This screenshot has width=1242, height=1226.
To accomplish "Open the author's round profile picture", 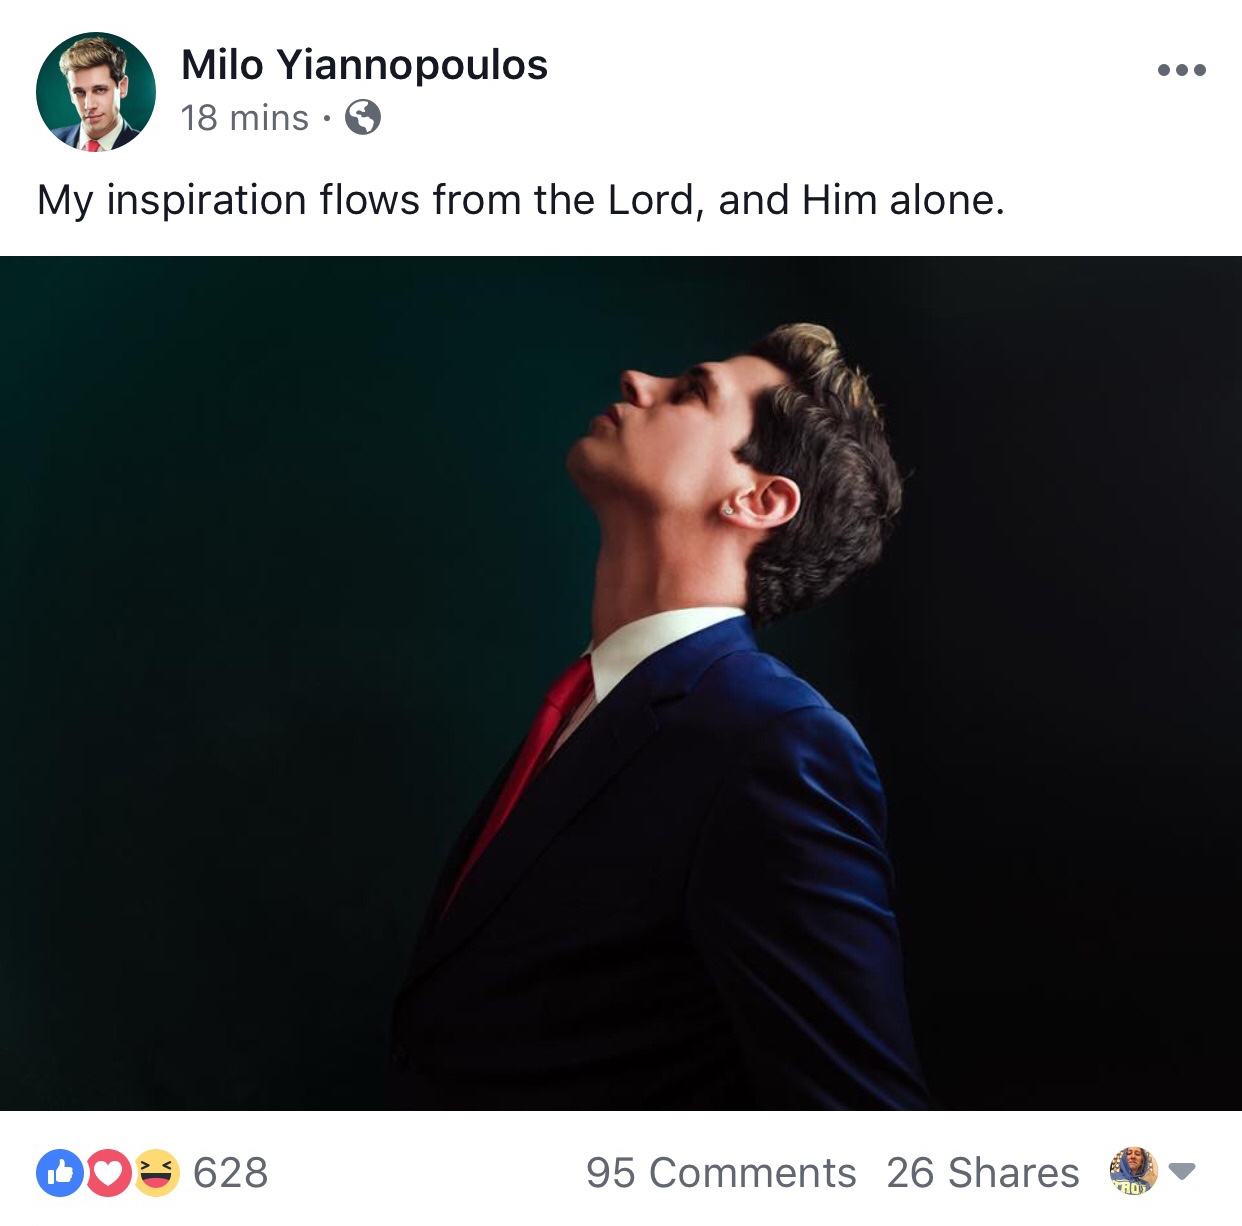I will click(x=96, y=92).
